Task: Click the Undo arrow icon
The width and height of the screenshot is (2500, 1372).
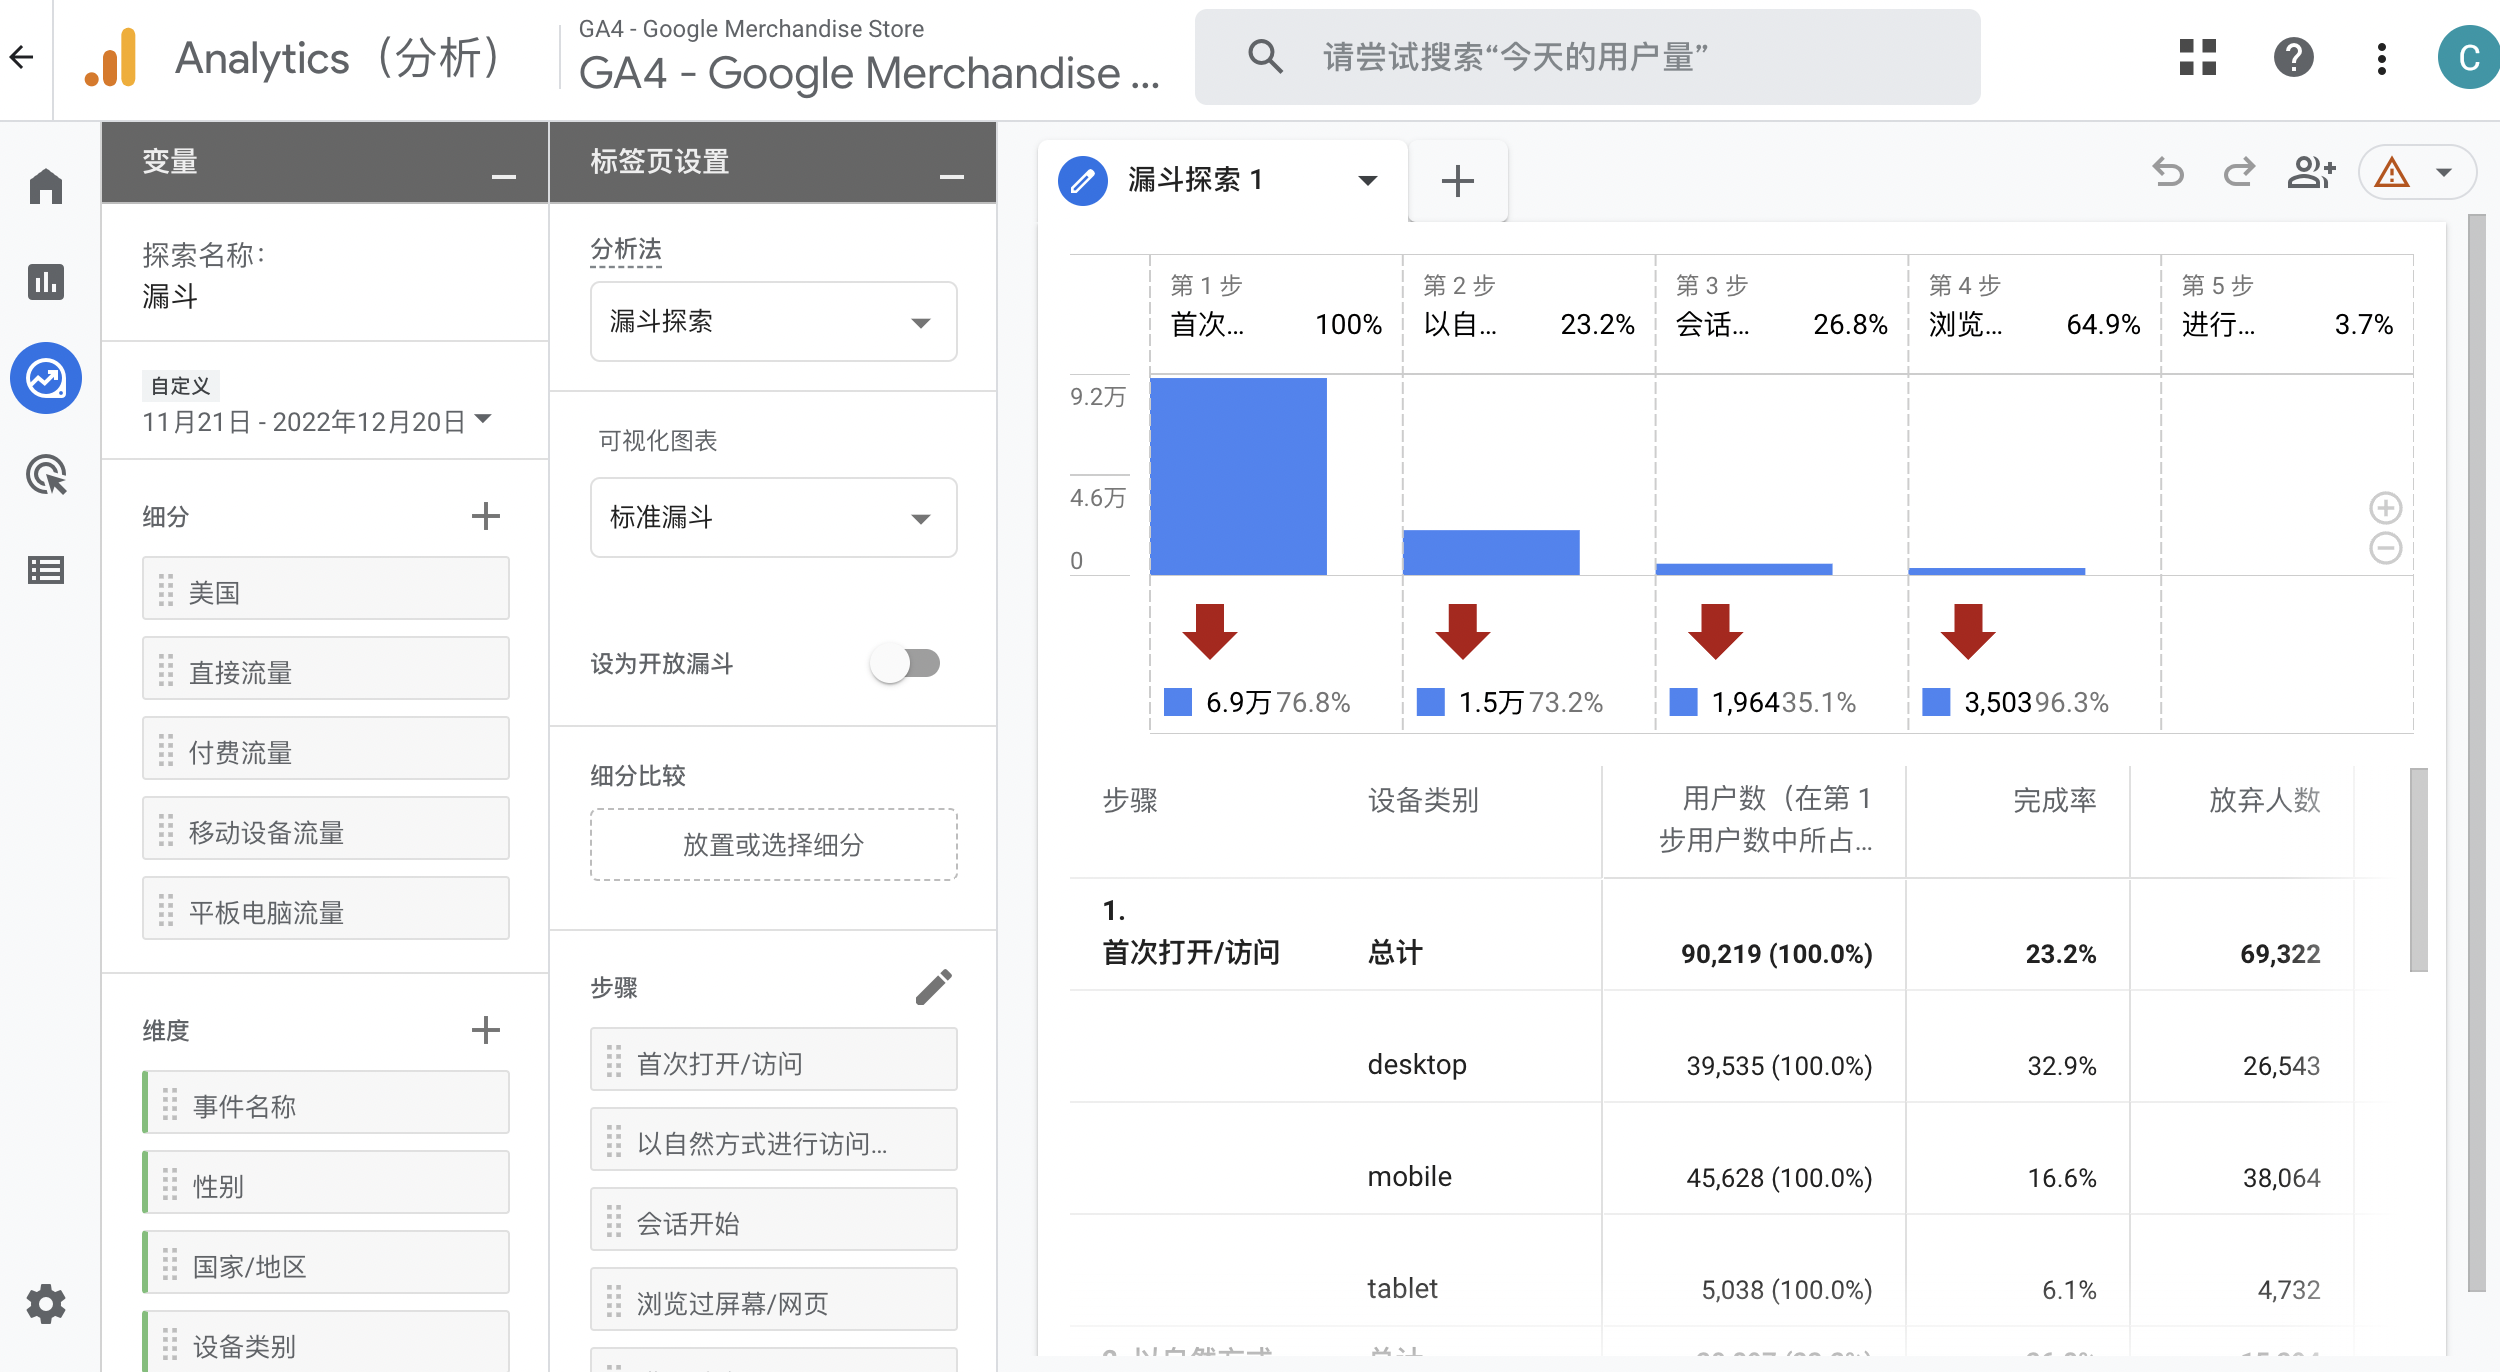Action: point(2167,174)
